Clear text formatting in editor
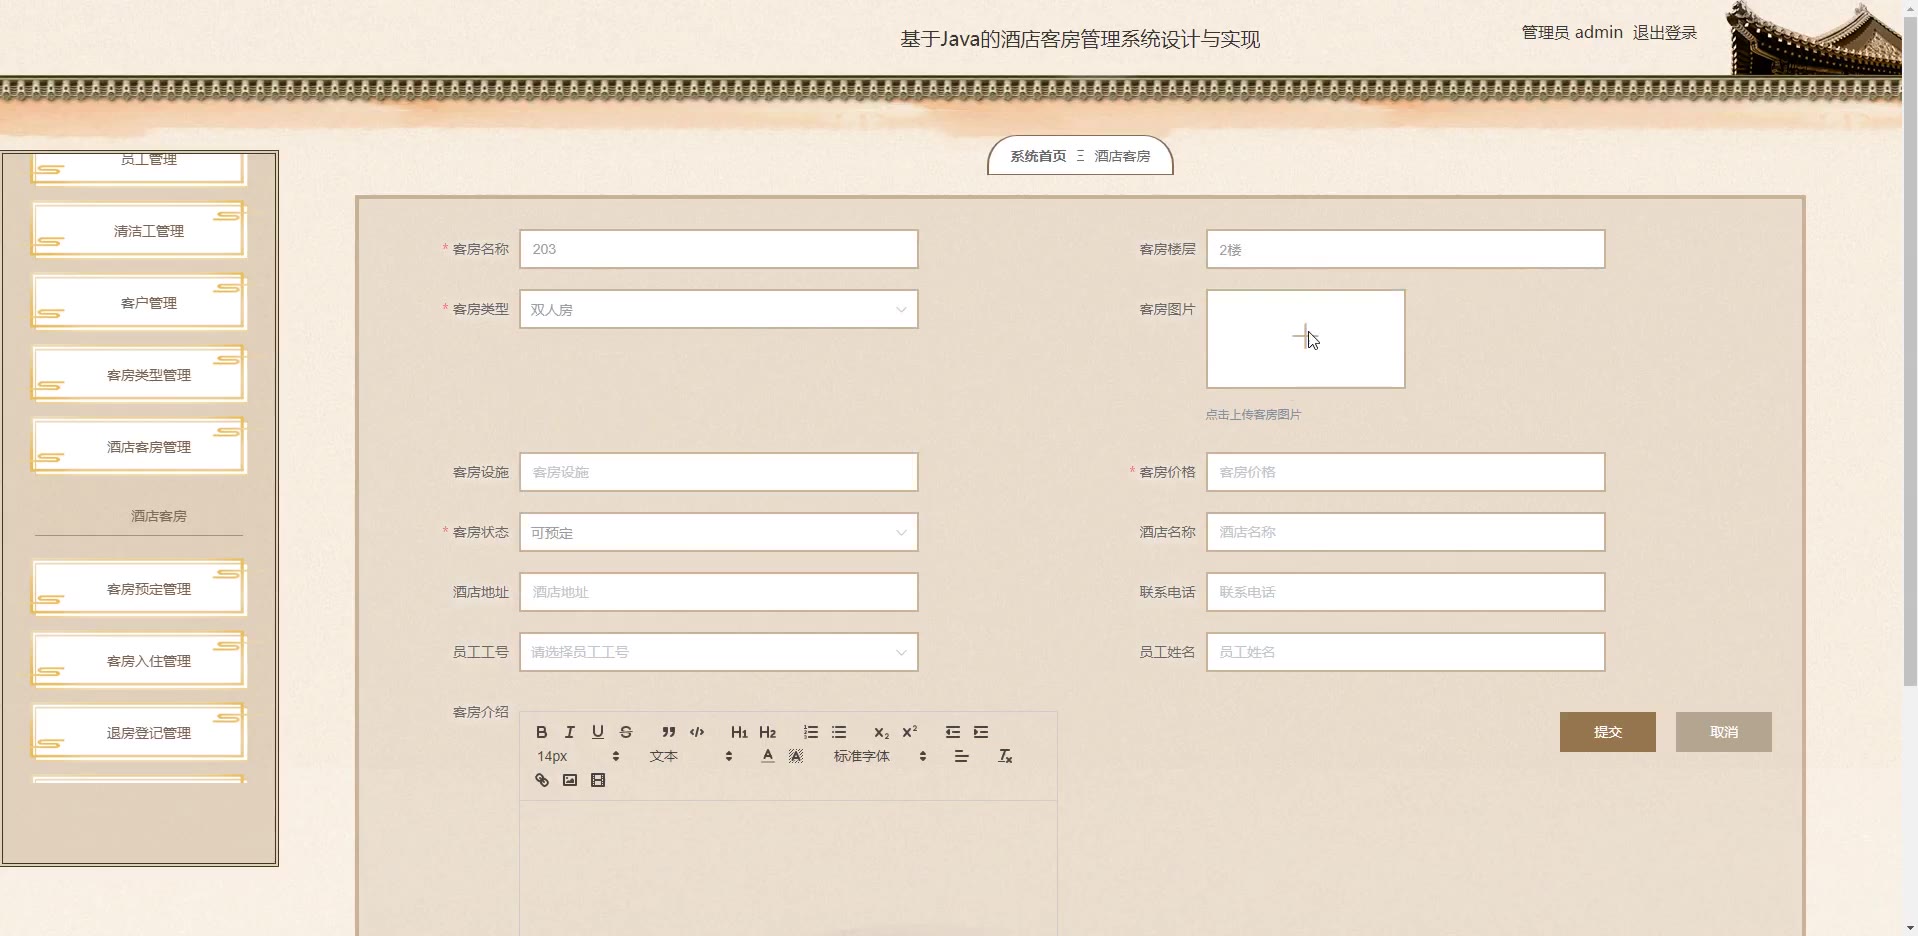 (x=1005, y=756)
